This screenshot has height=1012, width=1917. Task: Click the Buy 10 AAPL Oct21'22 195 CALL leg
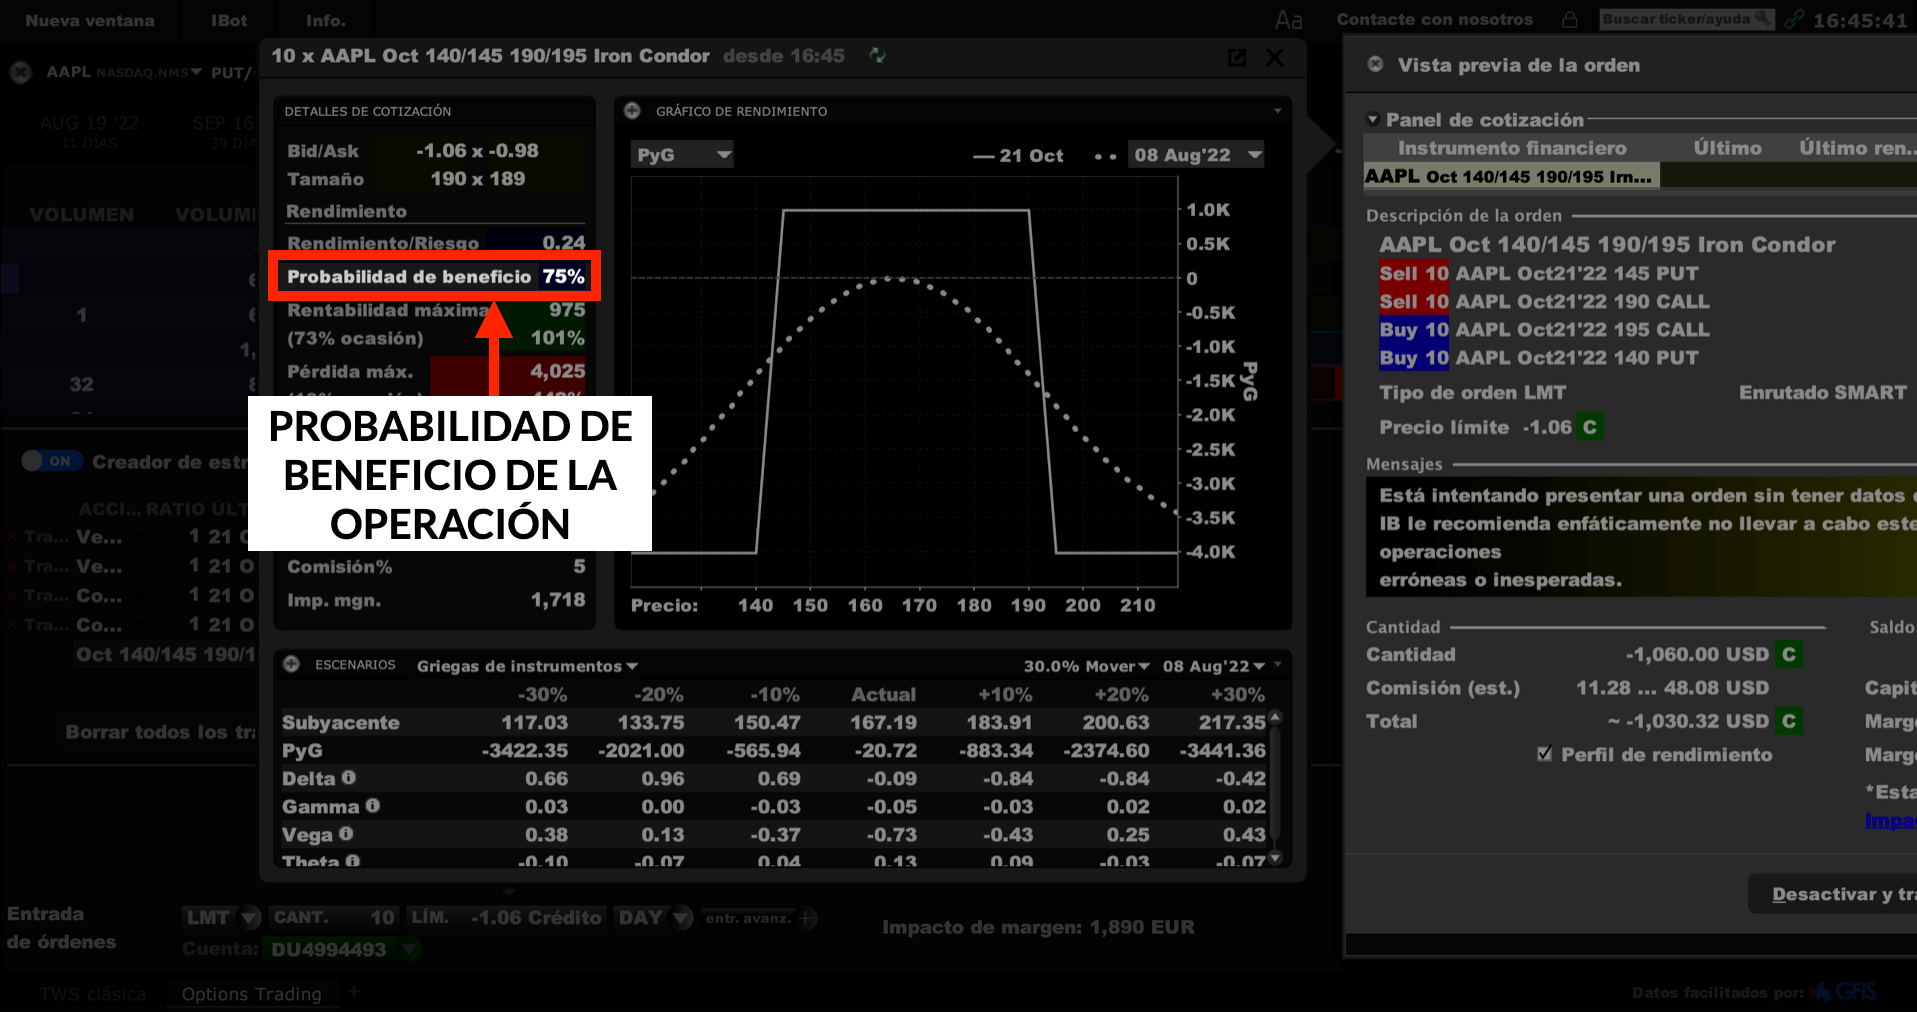coord(1544,329)
